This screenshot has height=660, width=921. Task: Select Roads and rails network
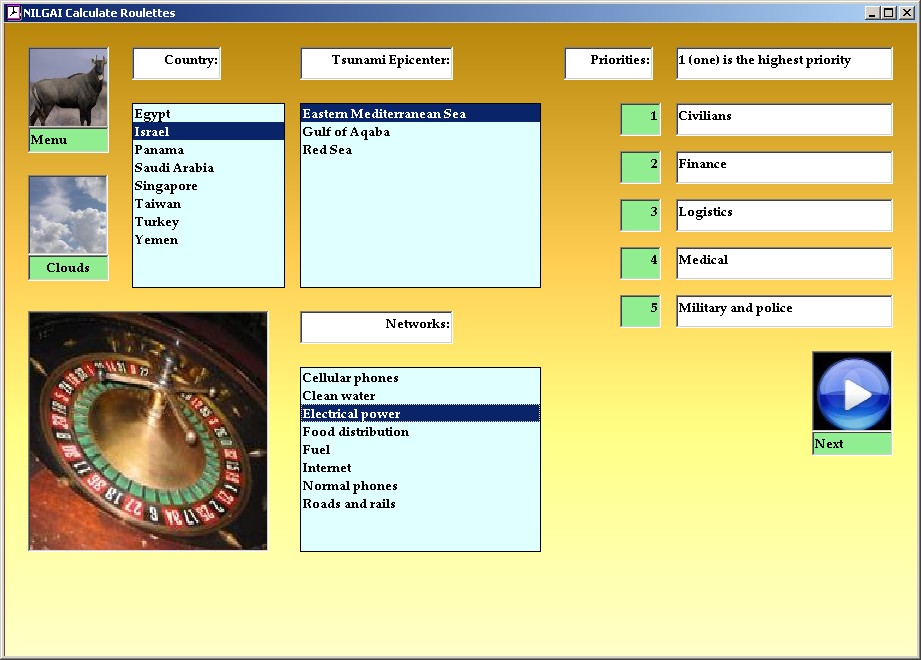349,504
